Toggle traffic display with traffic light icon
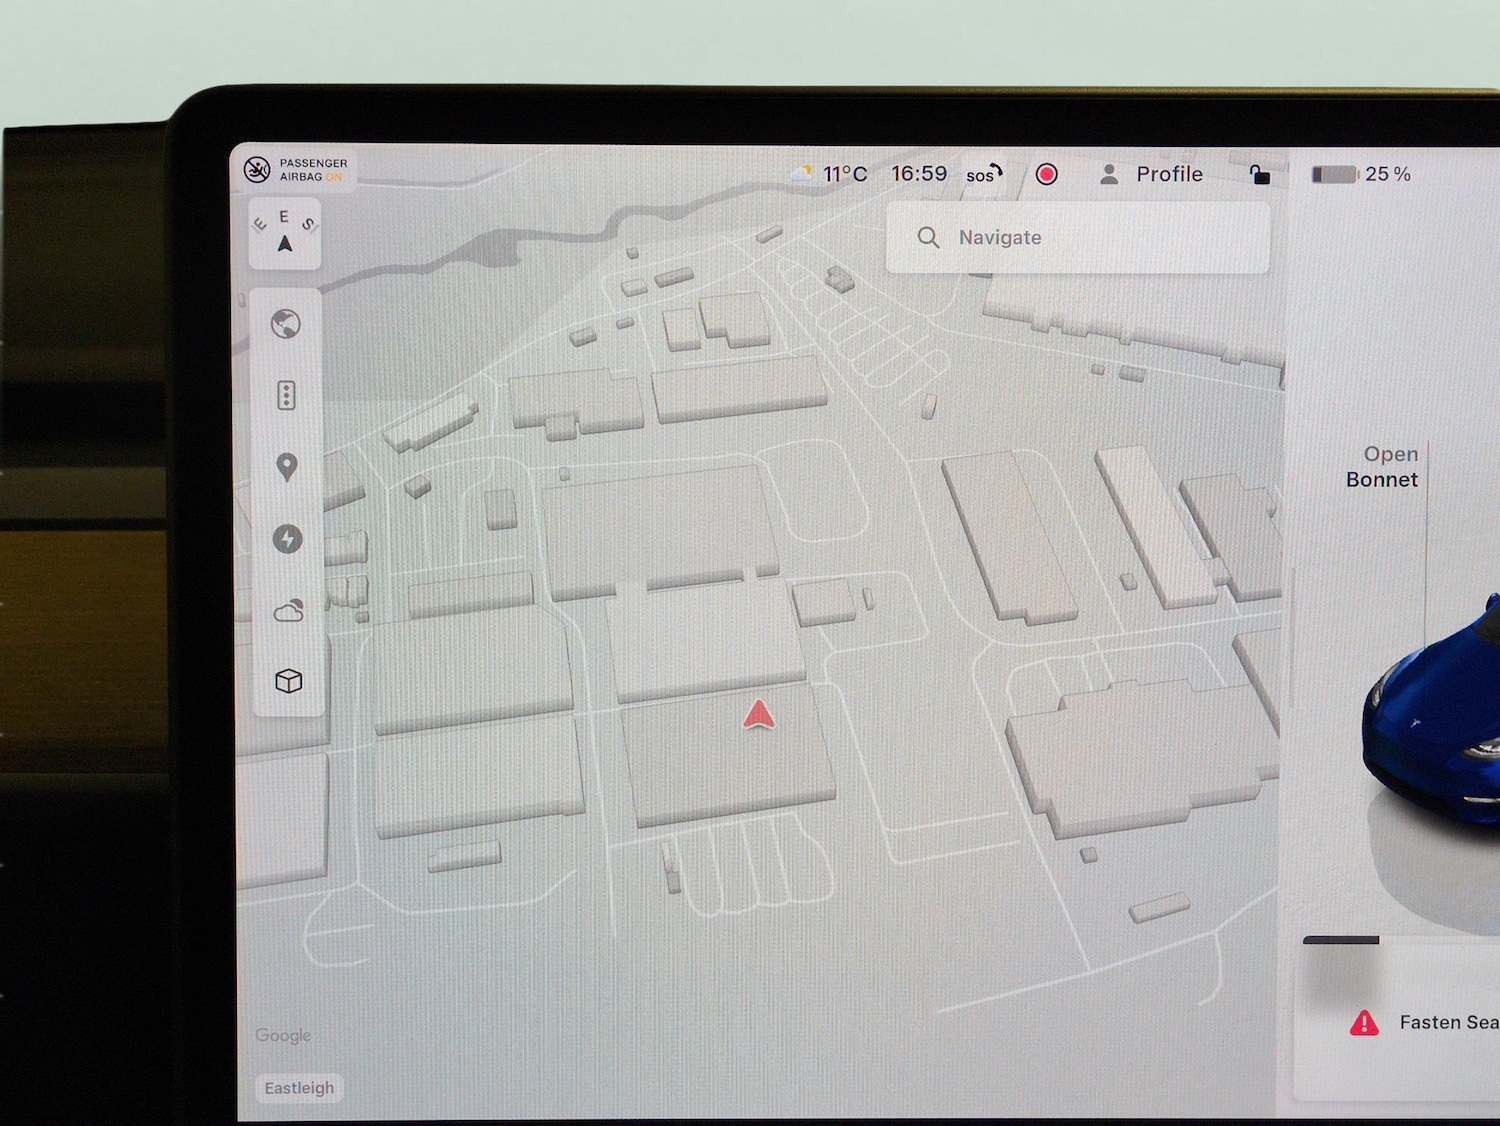1500x1126 pixels. tap(286, 396)
